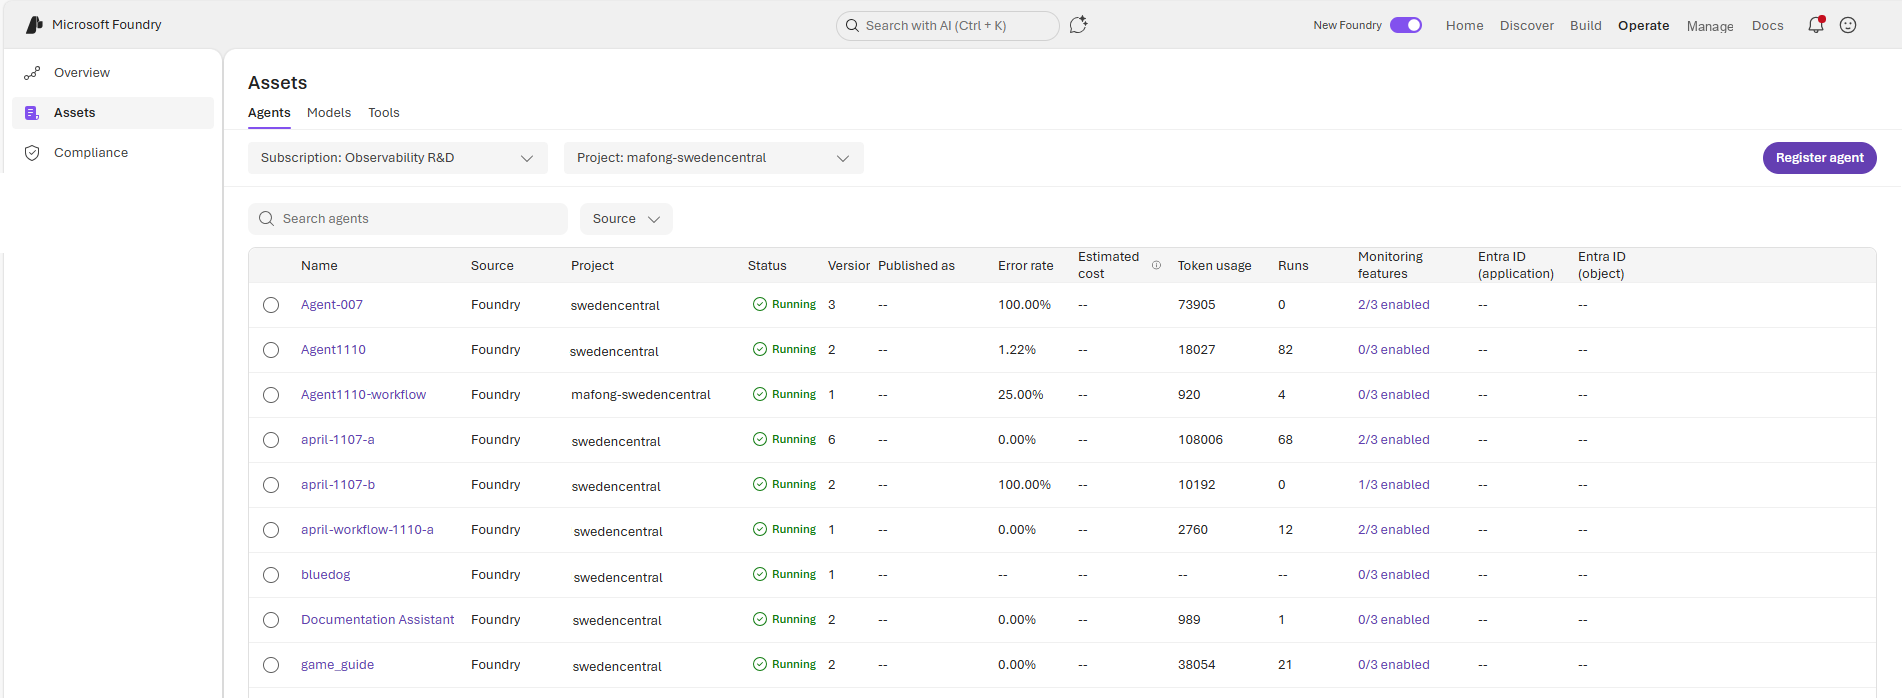Click the Search agents input field

[408, 219]
